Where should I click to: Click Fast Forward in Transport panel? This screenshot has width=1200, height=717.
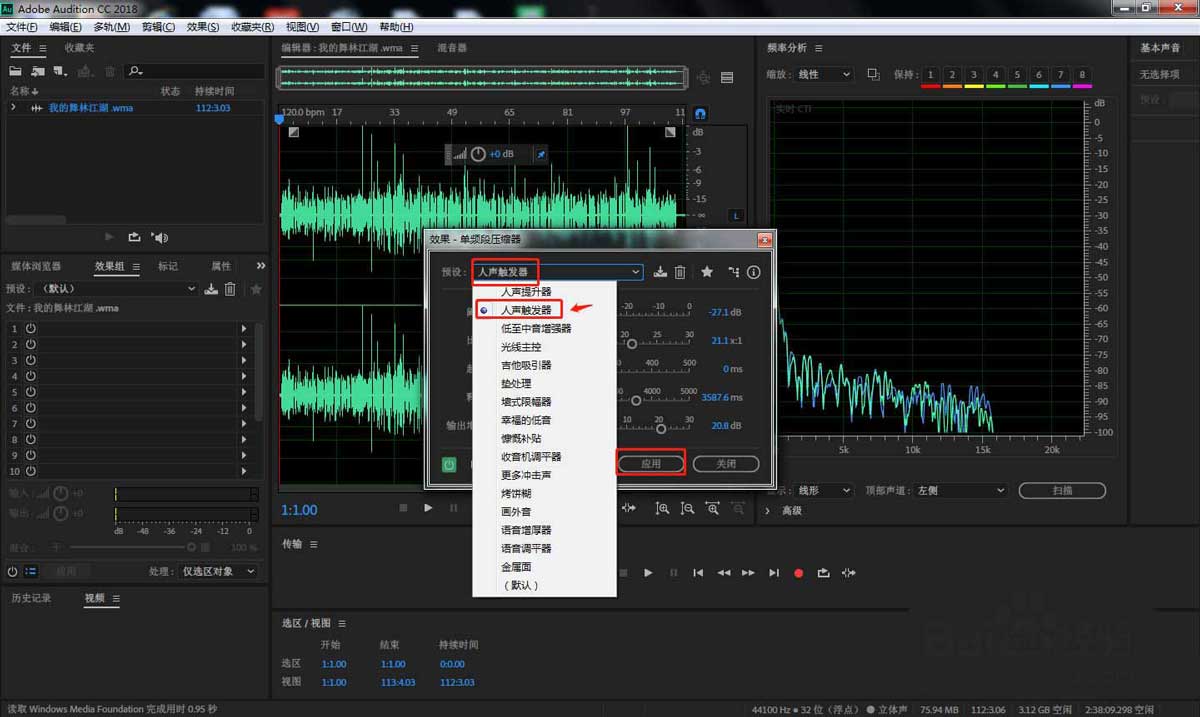click(748, 573)
